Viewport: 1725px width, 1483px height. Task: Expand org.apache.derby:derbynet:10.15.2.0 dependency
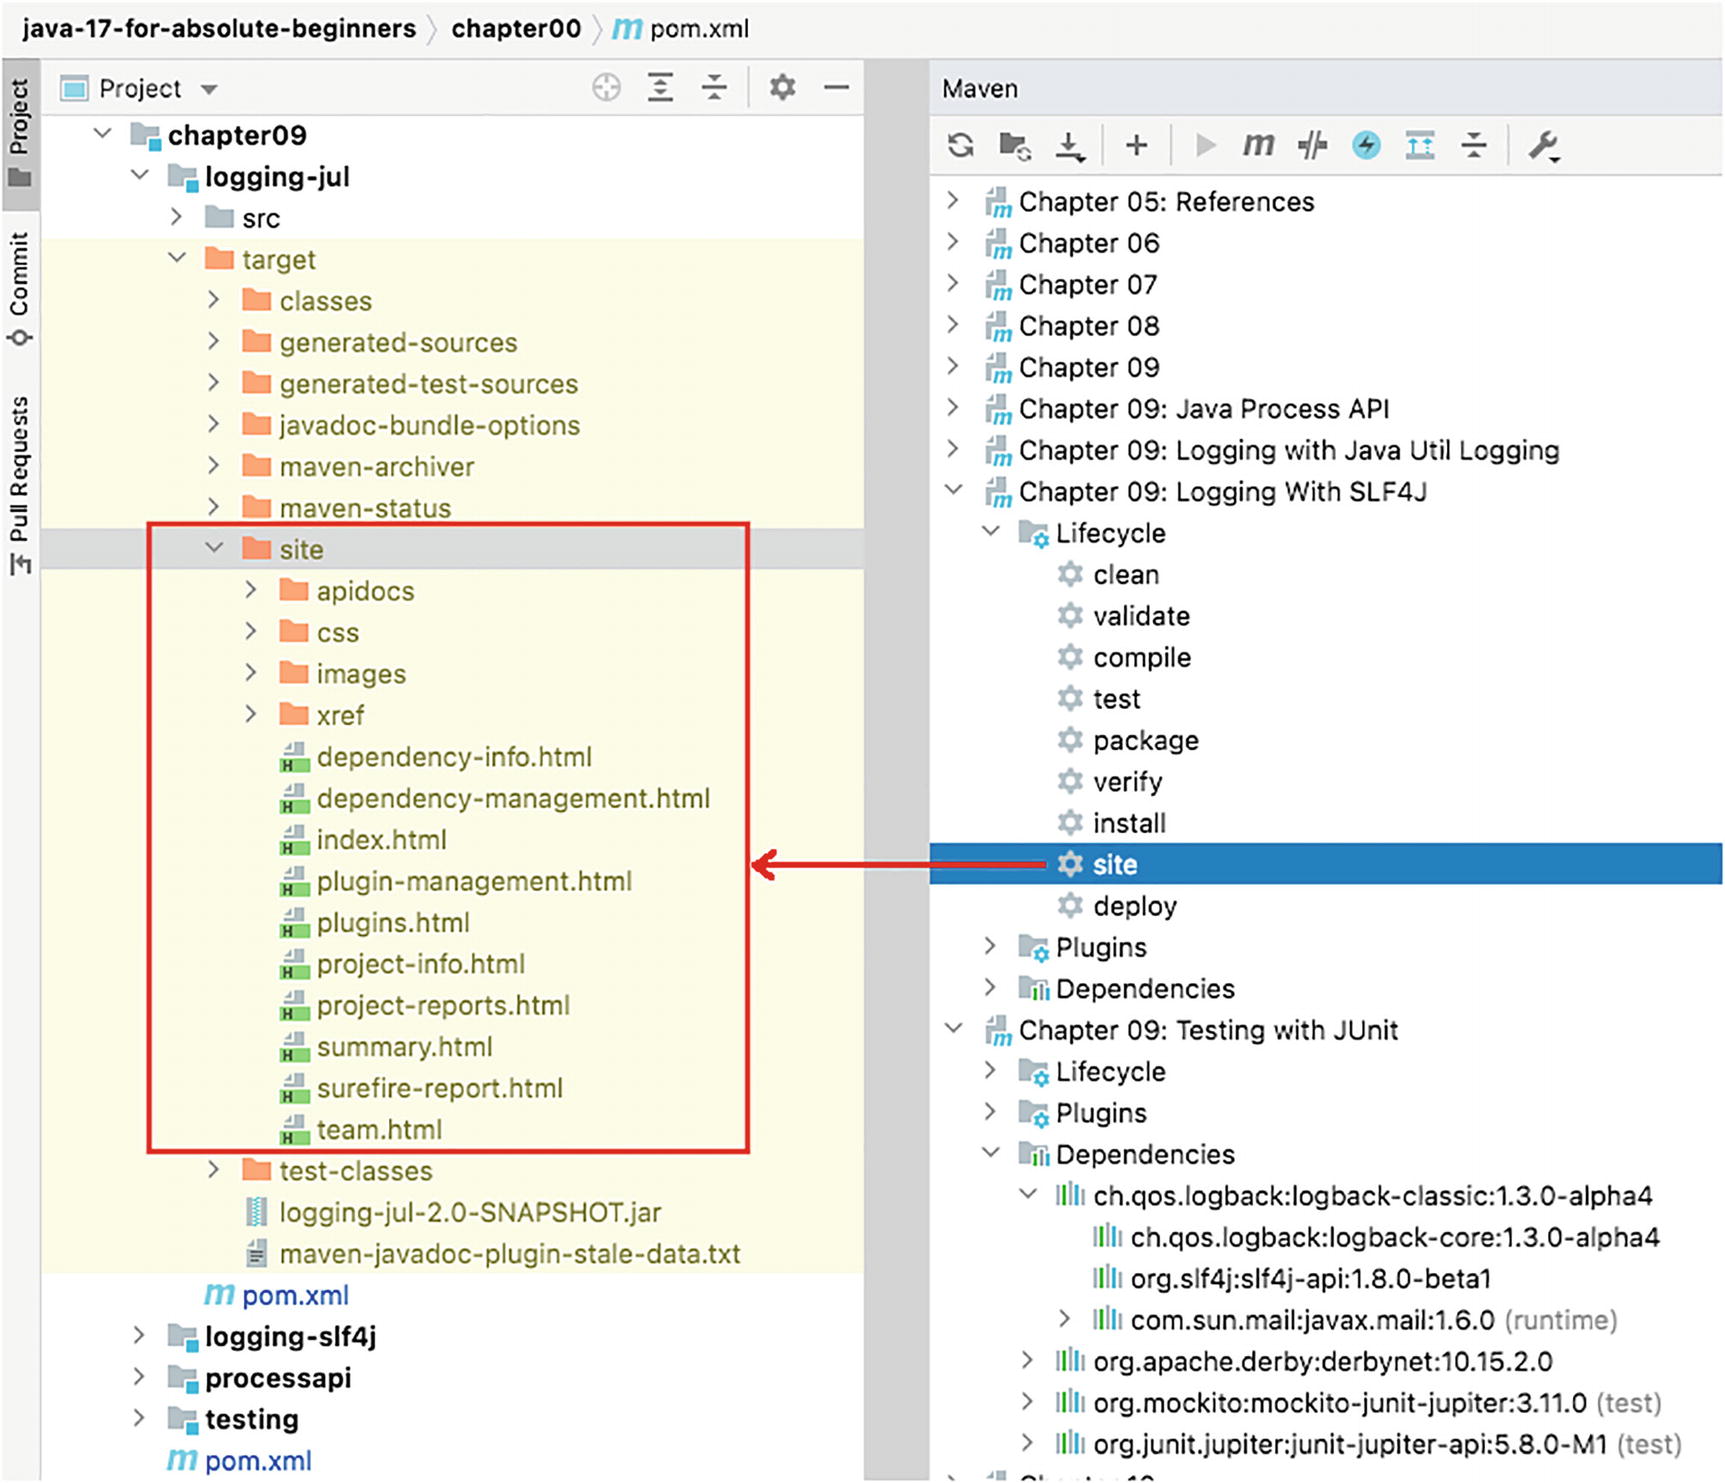[1027, 1360]
